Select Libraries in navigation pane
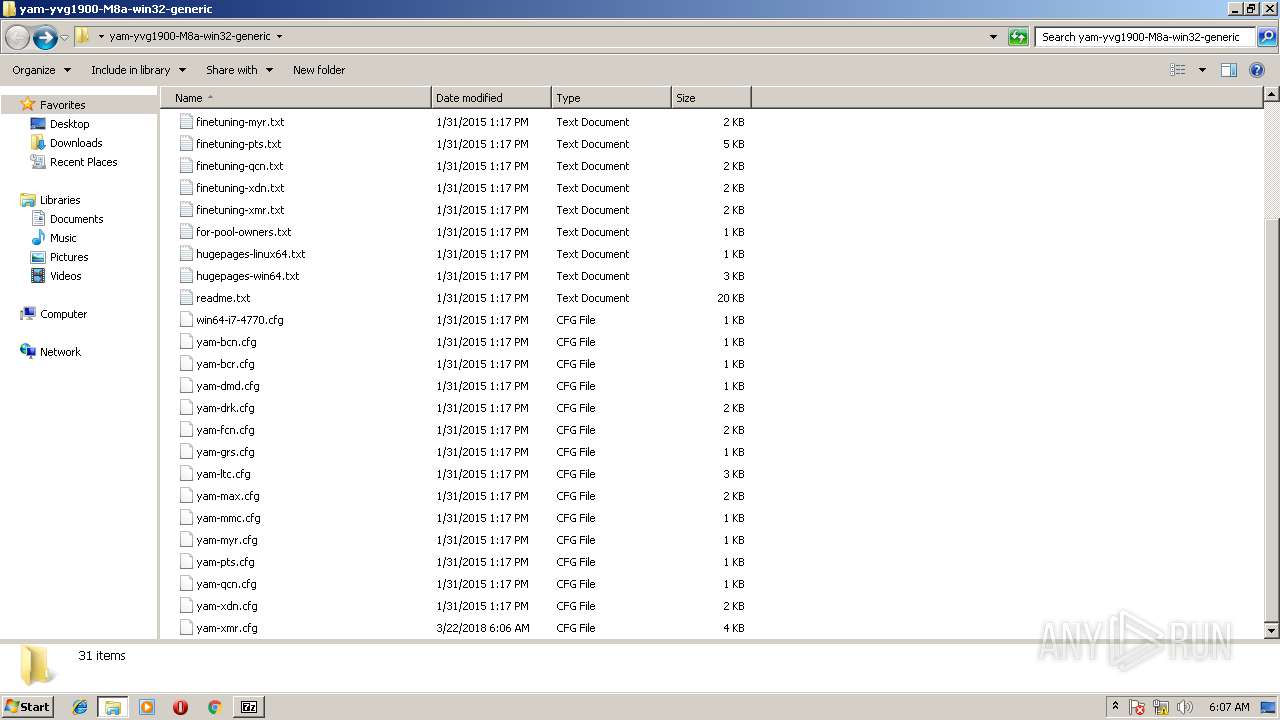 [60, 200]
